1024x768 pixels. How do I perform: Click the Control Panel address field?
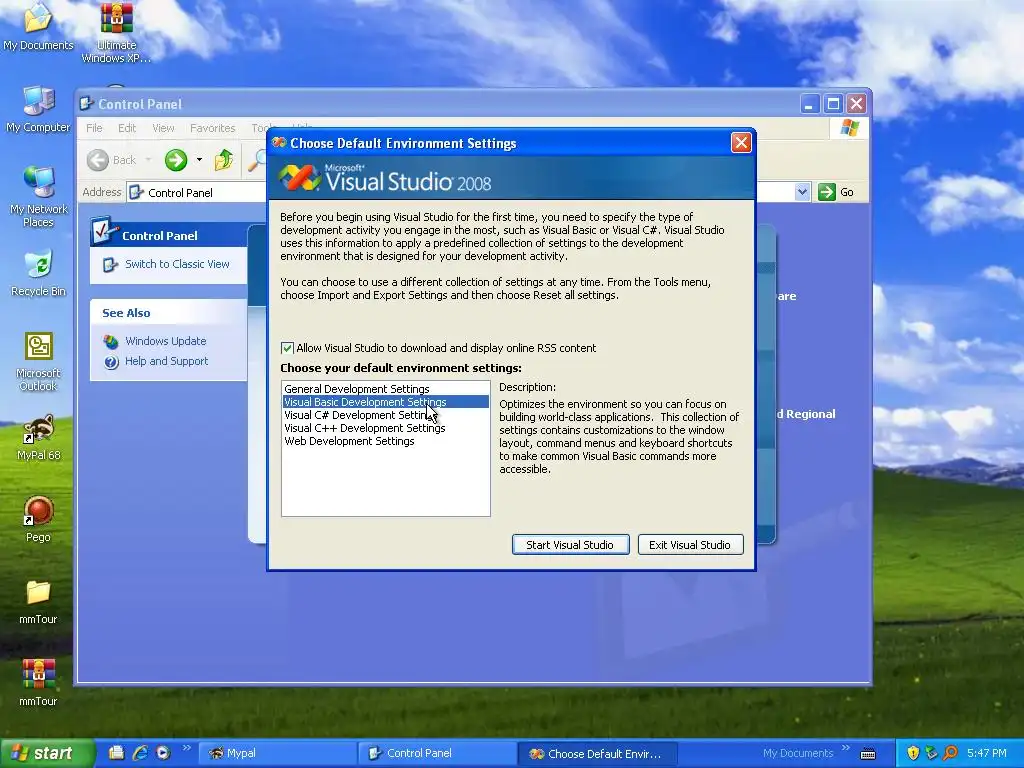468,192
